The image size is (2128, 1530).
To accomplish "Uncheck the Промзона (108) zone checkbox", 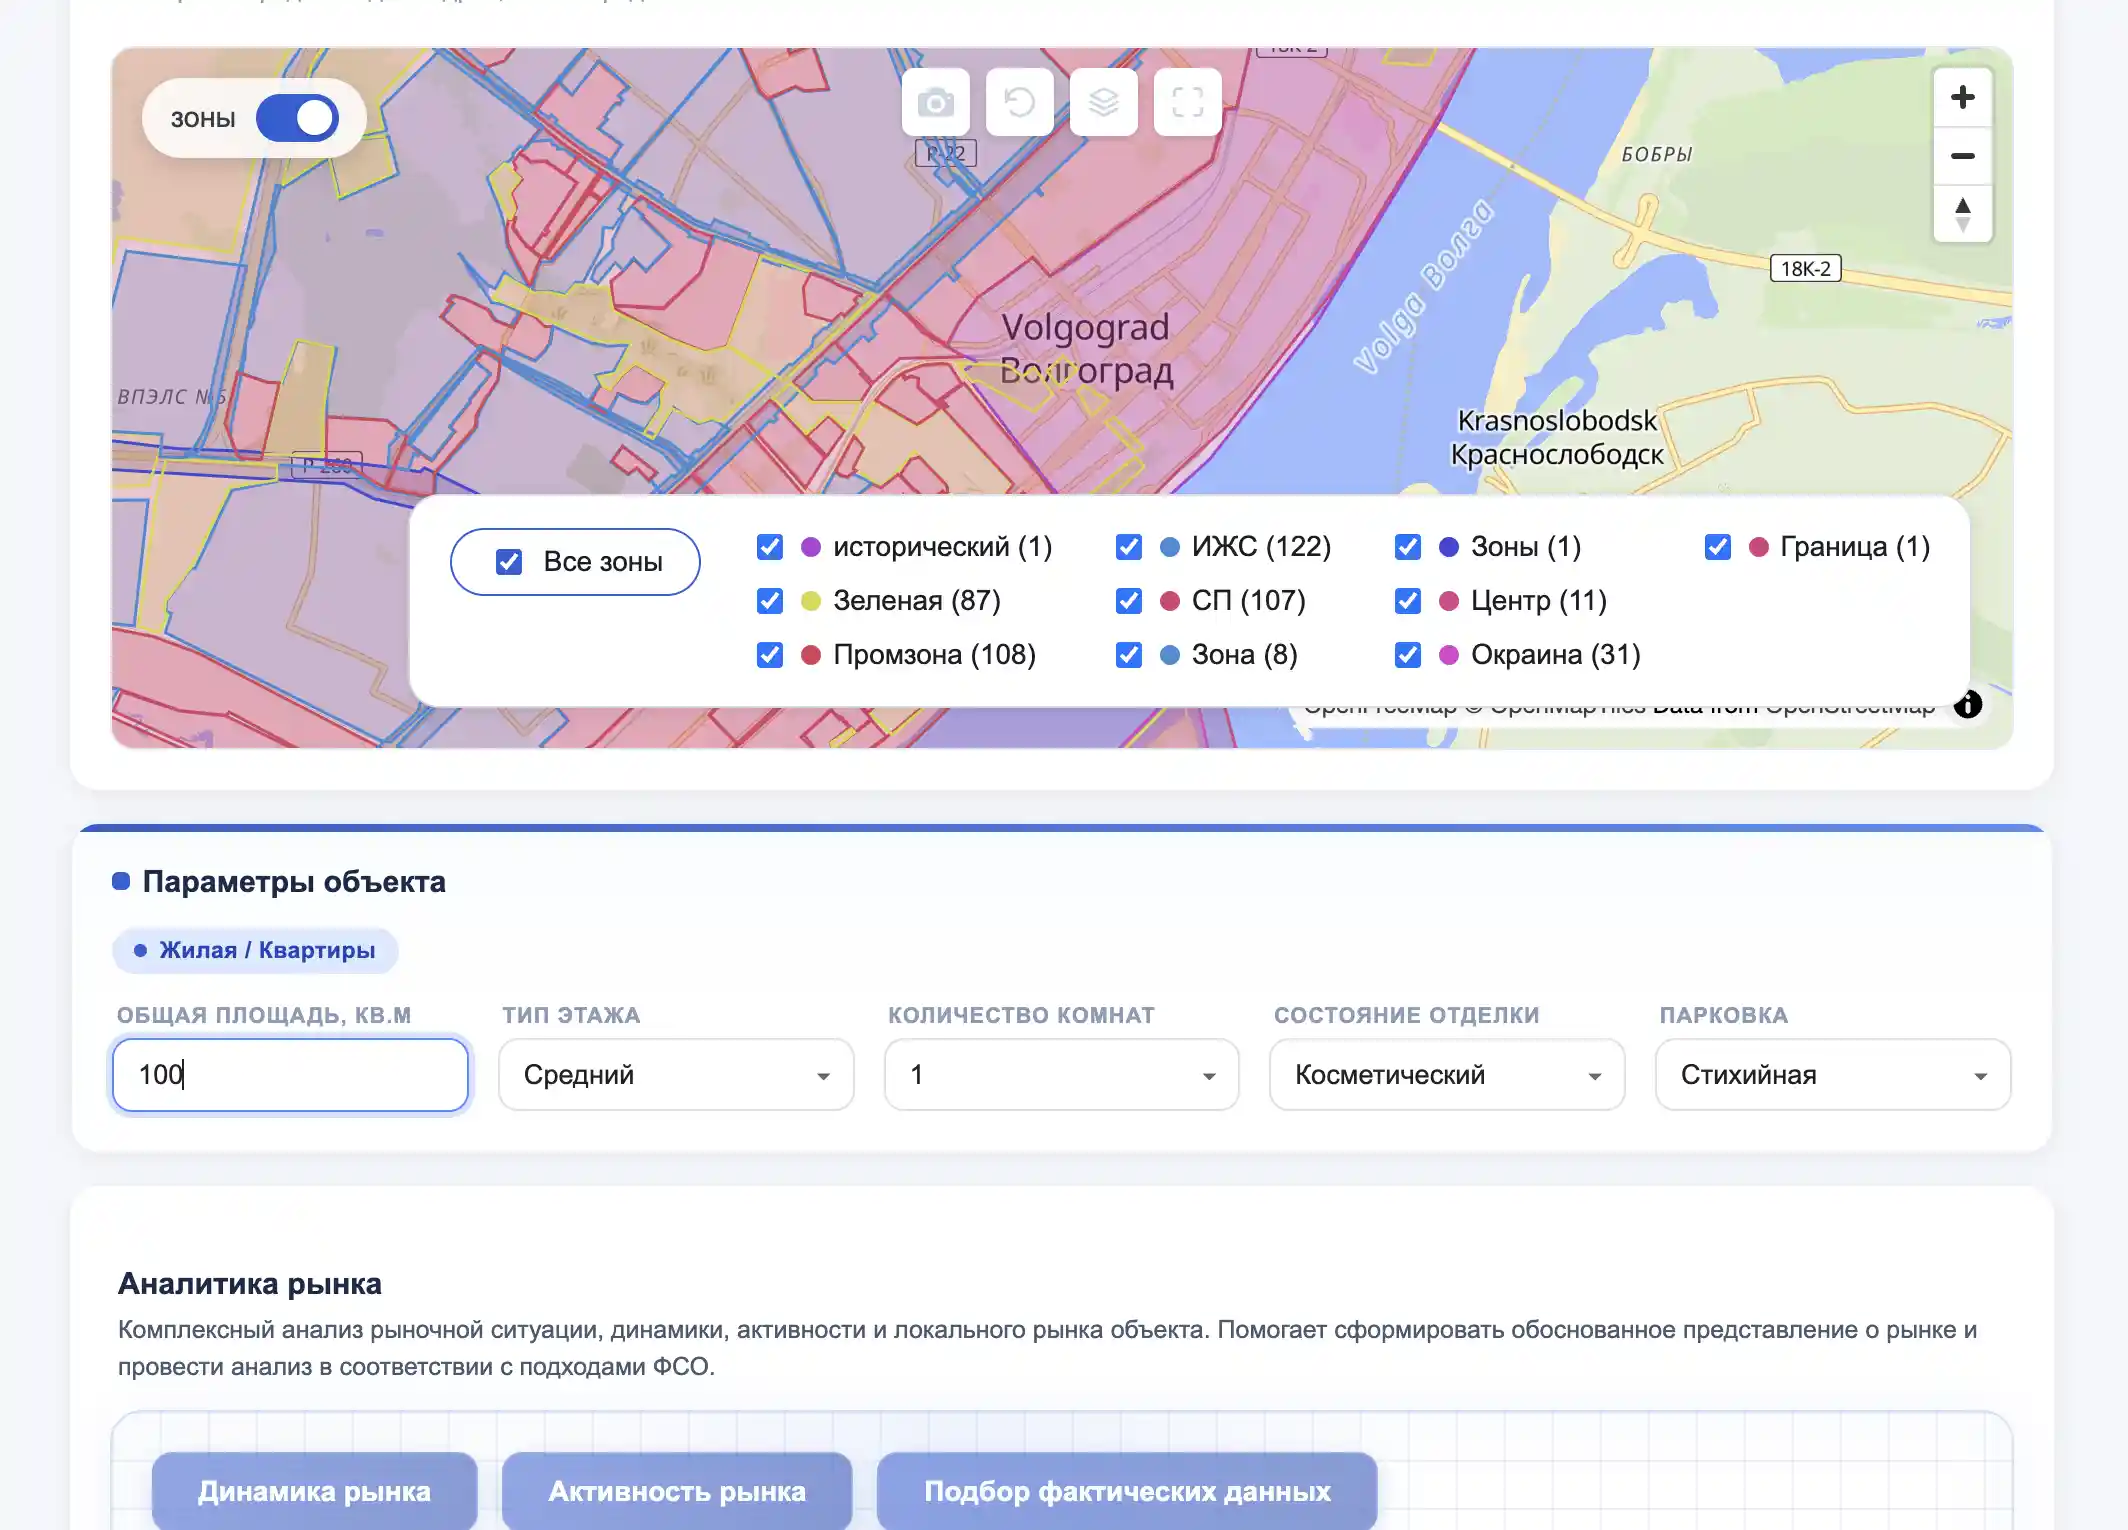I will coord(770,655).
